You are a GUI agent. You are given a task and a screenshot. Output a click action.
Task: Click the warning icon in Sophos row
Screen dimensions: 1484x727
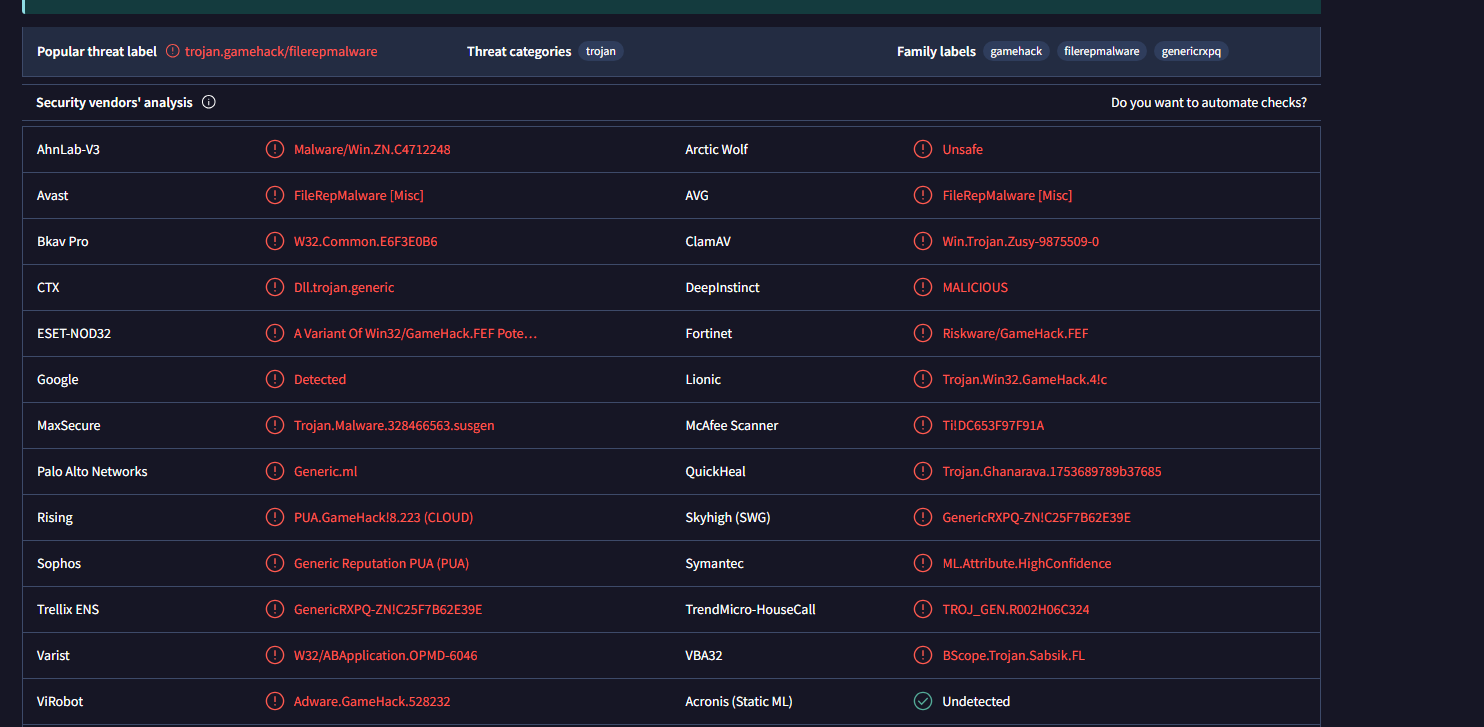pyautogui.click(x=274, y=563)
